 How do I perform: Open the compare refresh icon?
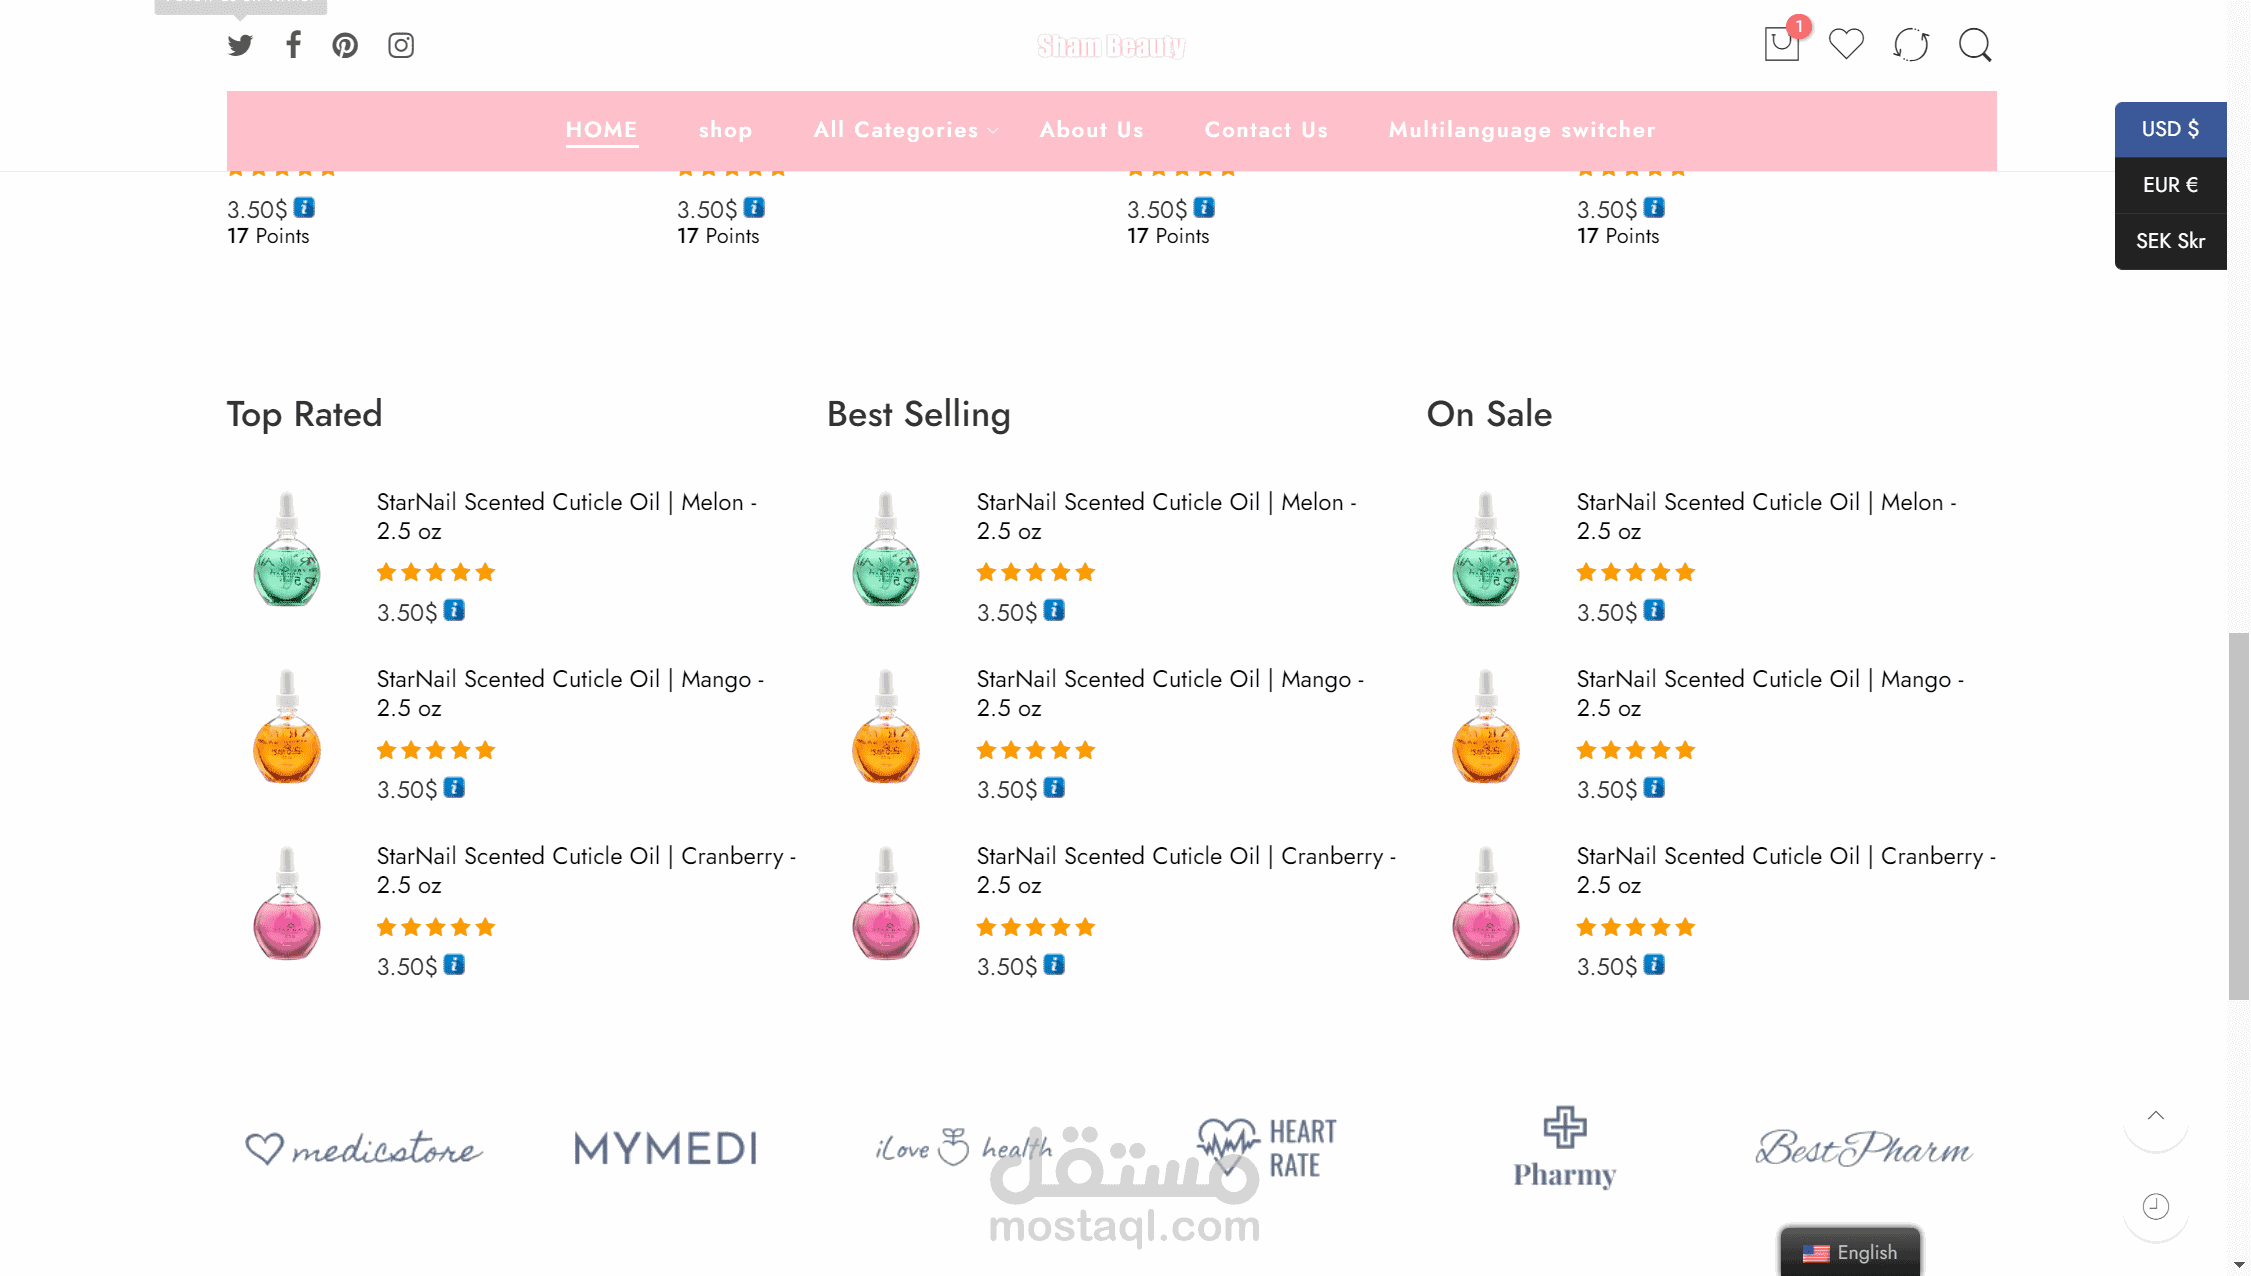point(1911,44)
